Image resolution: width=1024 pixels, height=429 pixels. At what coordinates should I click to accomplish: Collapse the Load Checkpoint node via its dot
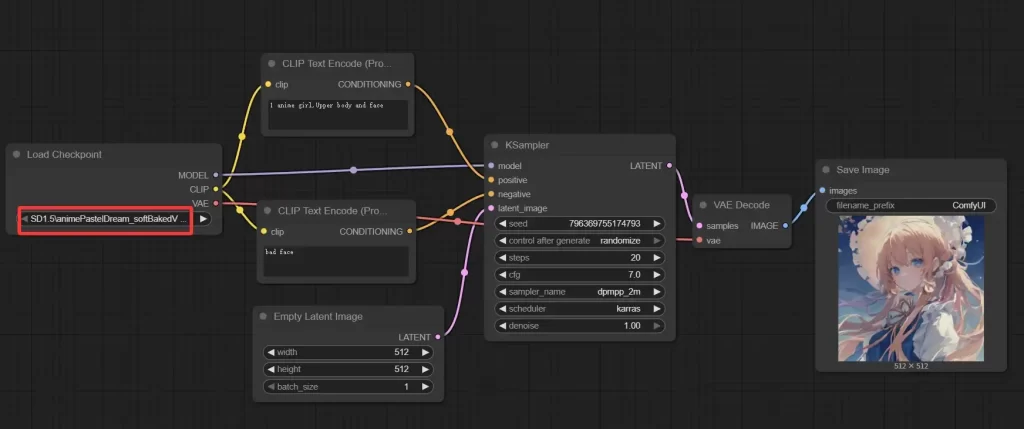click(x=17, y=155)
